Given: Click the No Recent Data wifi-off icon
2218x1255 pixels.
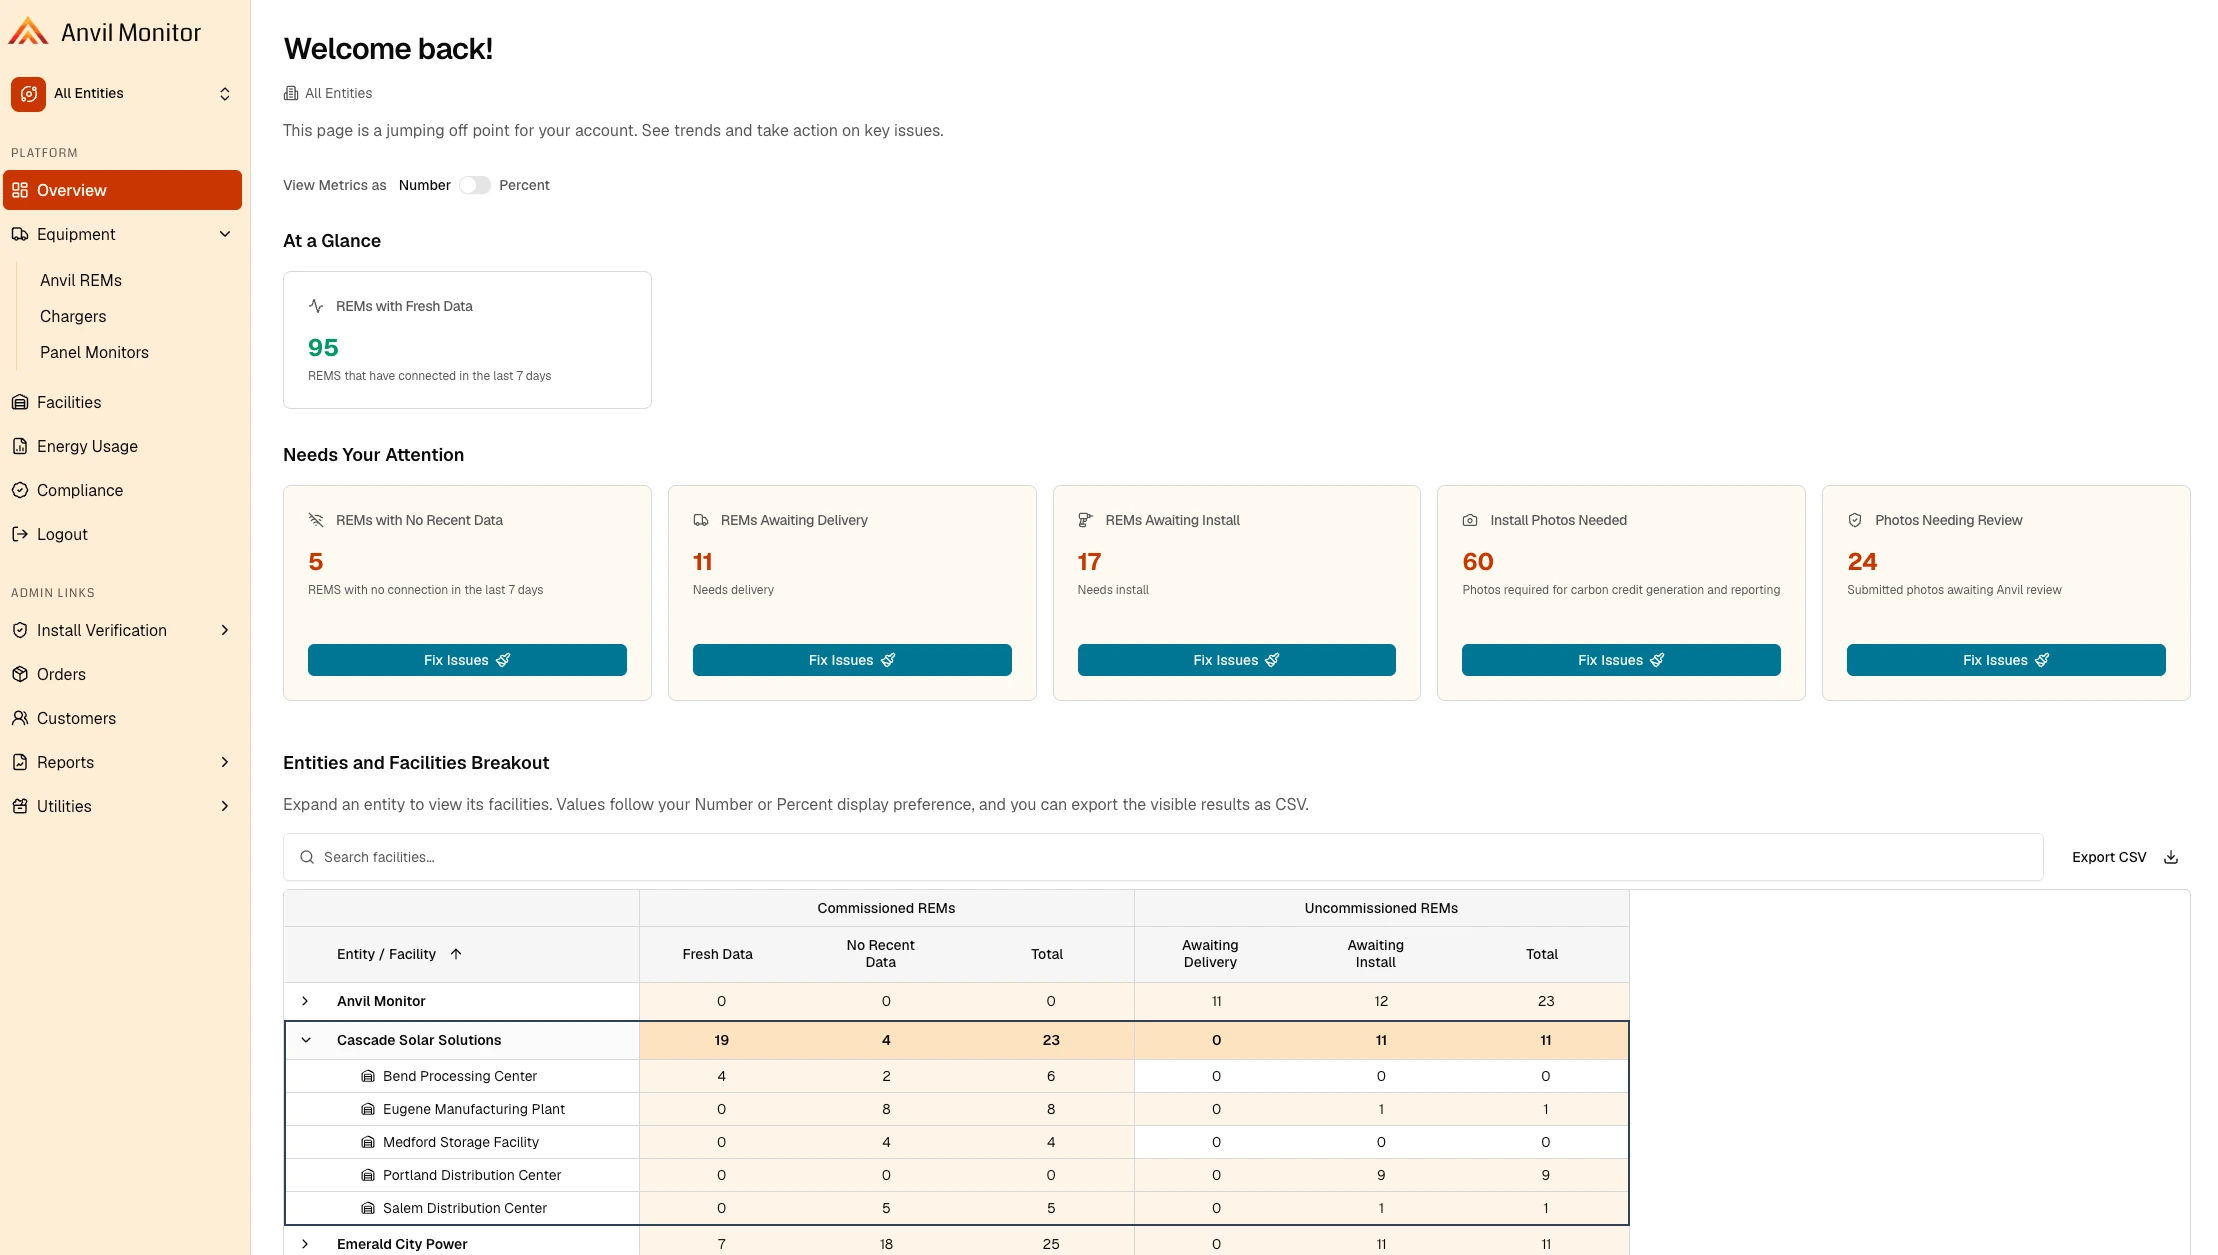Looking at the screenshot, I should tap(316, 520).
